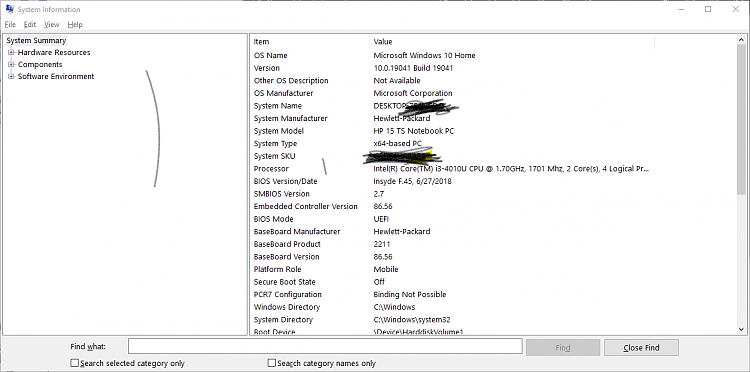The width and height of the screenshot is (750, 372).
Task: Click the Close Find button
Action: click(641, 348)
